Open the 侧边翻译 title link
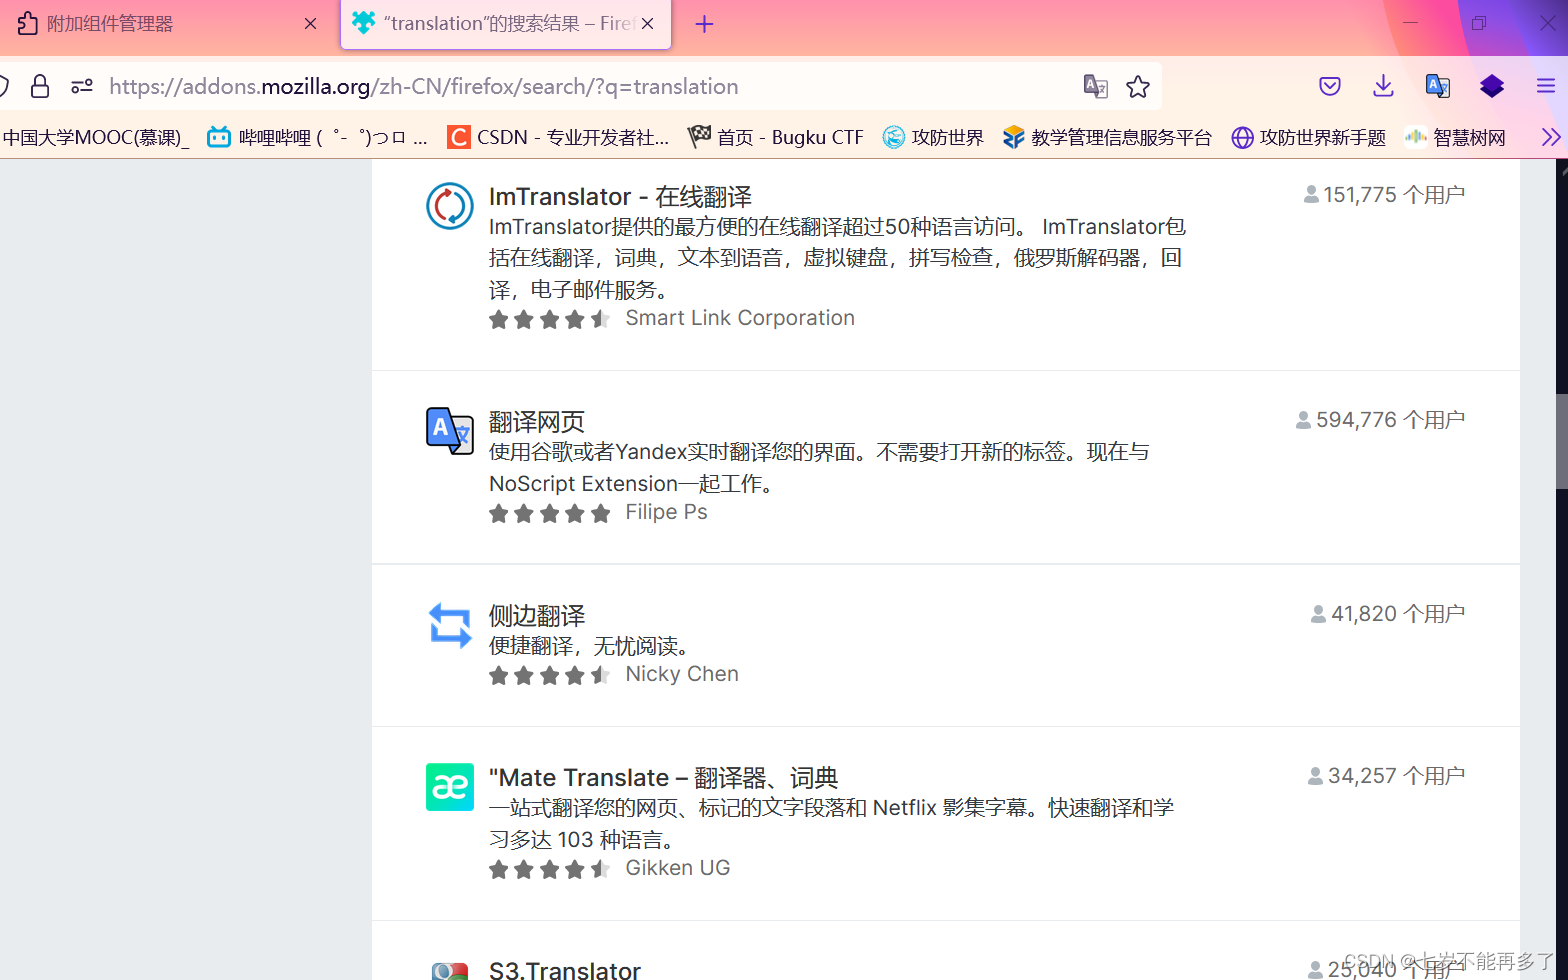1568x980 pixels. click(537, 615)
